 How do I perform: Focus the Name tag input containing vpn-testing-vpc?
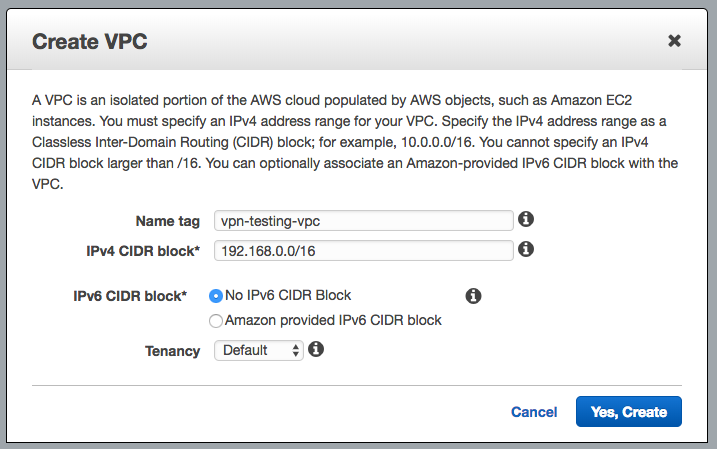point(363,220)
